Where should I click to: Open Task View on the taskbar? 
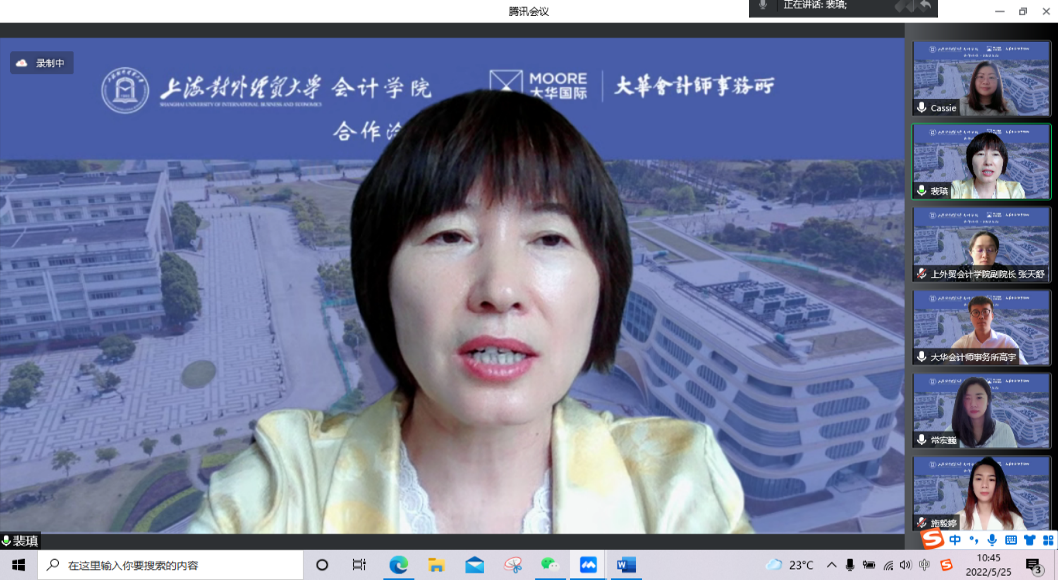(359, 565)
